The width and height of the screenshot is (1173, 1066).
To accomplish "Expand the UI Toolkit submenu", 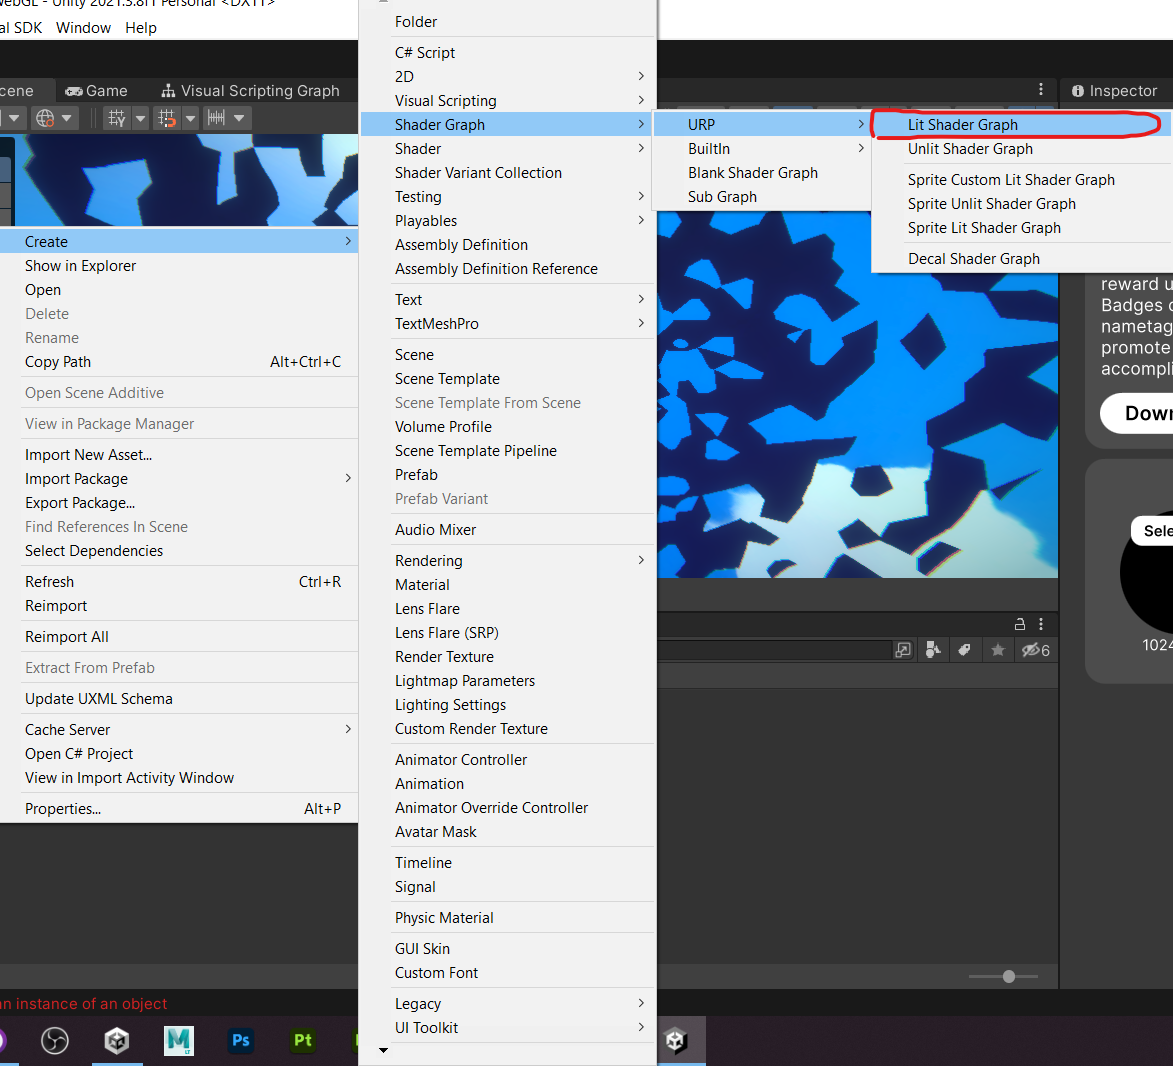I will pos(641,1027).
